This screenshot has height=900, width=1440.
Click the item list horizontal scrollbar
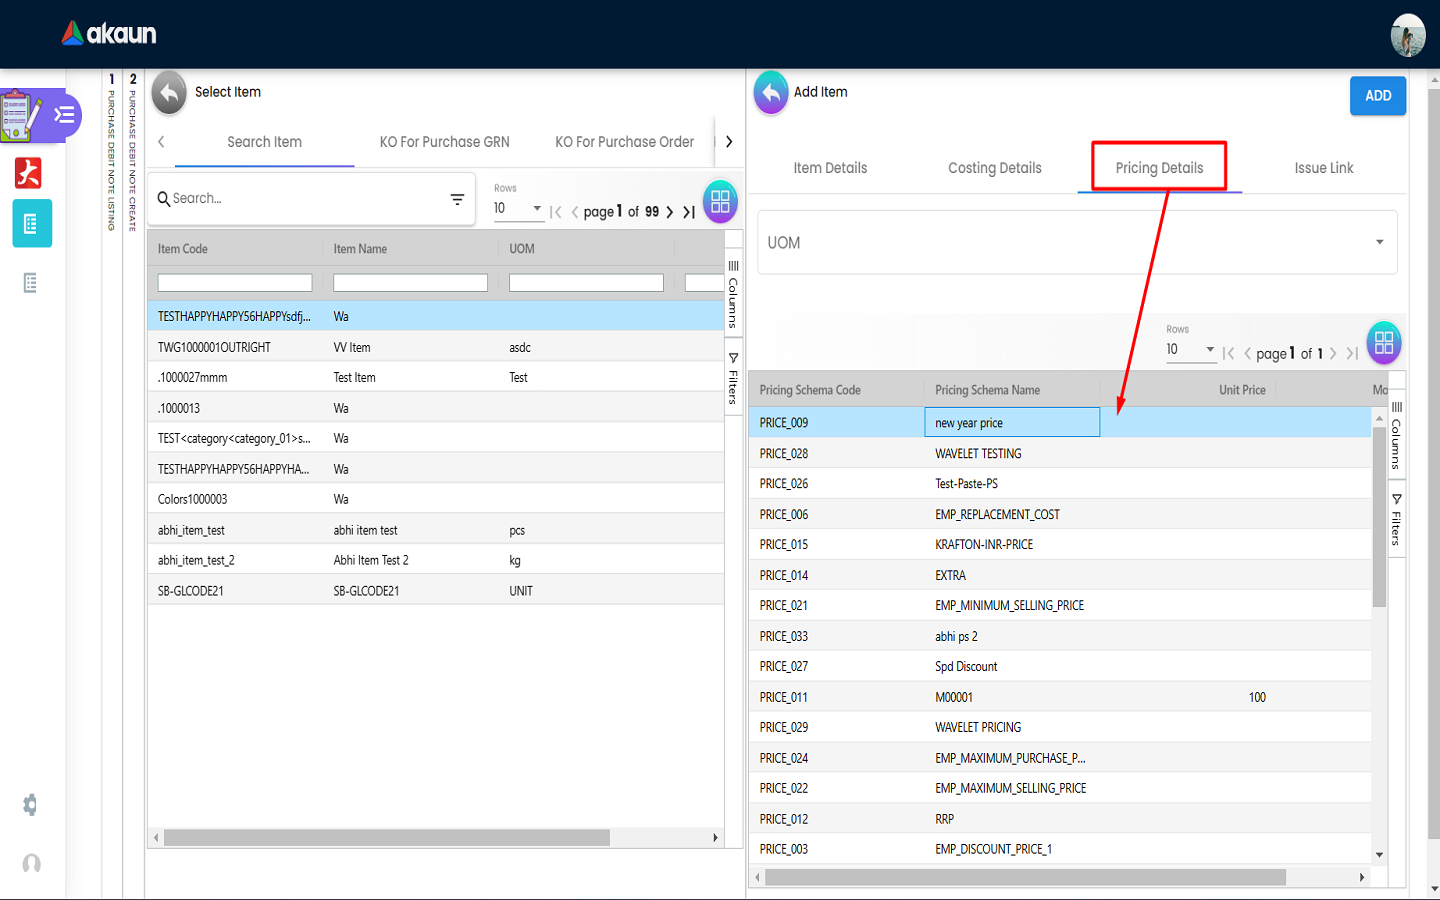coord(386,837)
